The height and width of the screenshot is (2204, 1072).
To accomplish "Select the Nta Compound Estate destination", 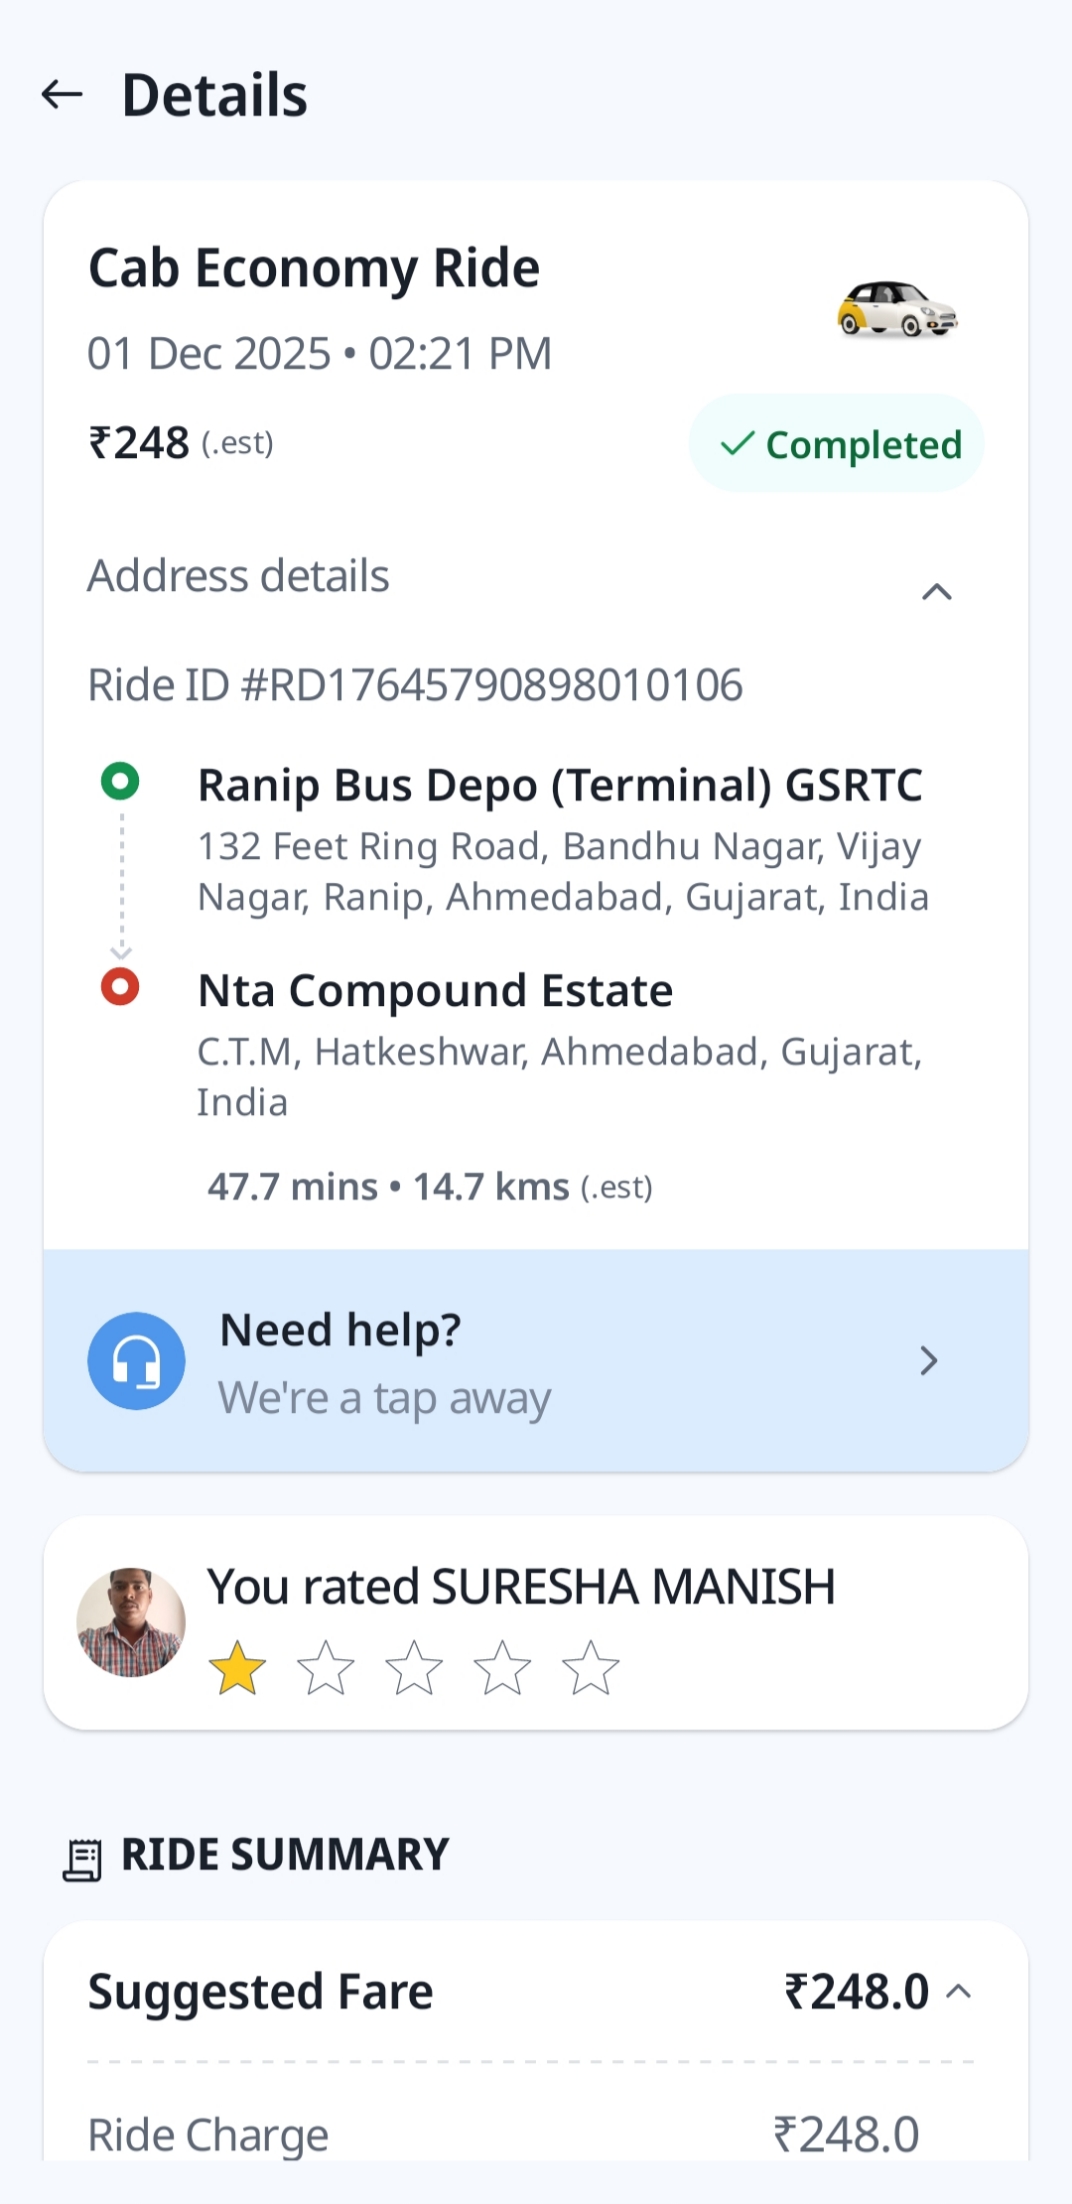I will click(435, 991).
